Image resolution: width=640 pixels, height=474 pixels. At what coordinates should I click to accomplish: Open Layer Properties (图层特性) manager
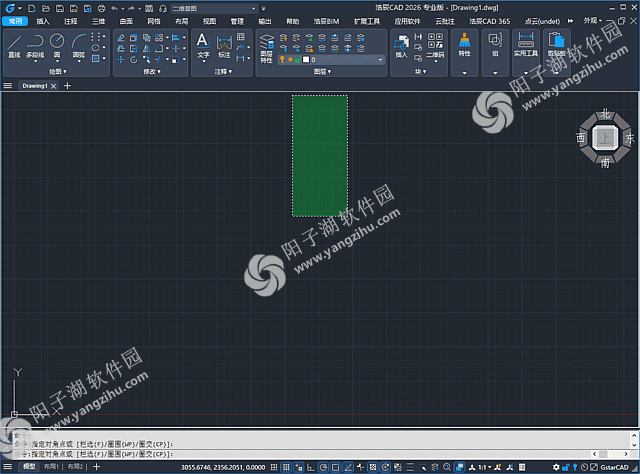click(x=267, y=48)
